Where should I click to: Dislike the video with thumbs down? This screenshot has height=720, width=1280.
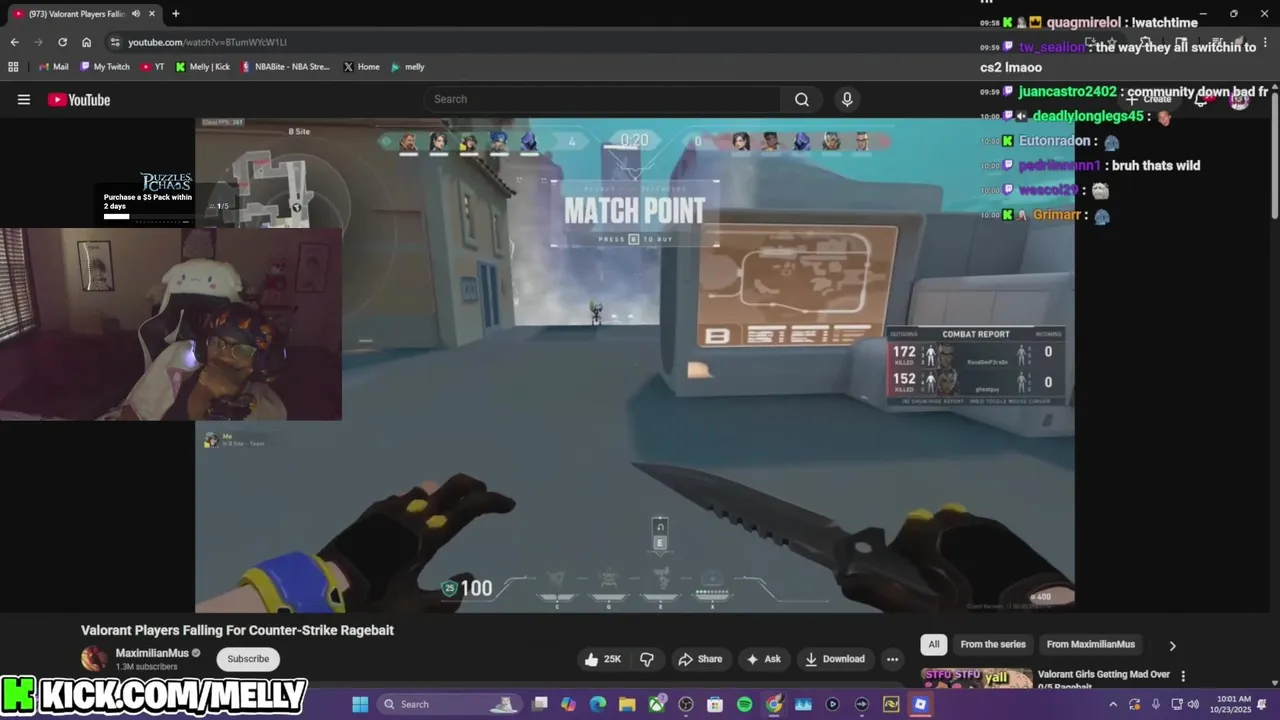647,659
